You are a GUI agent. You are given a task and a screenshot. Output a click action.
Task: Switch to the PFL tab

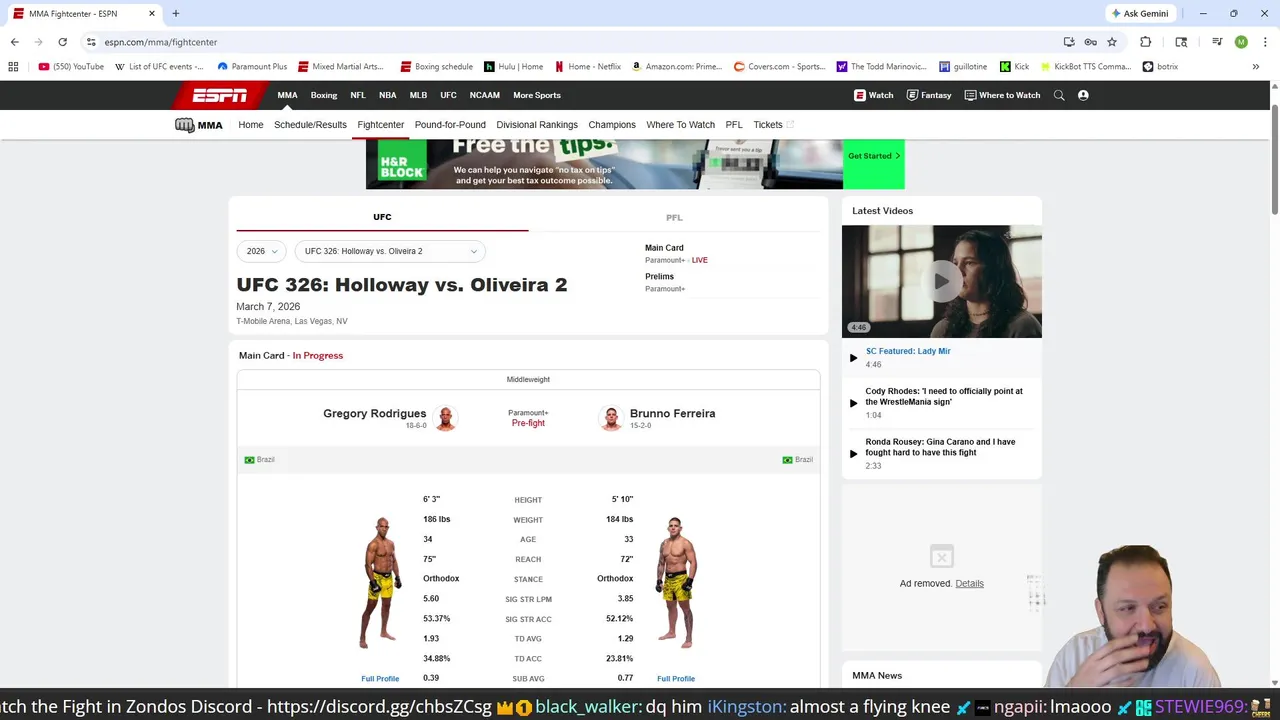click(x=674, y=217)
